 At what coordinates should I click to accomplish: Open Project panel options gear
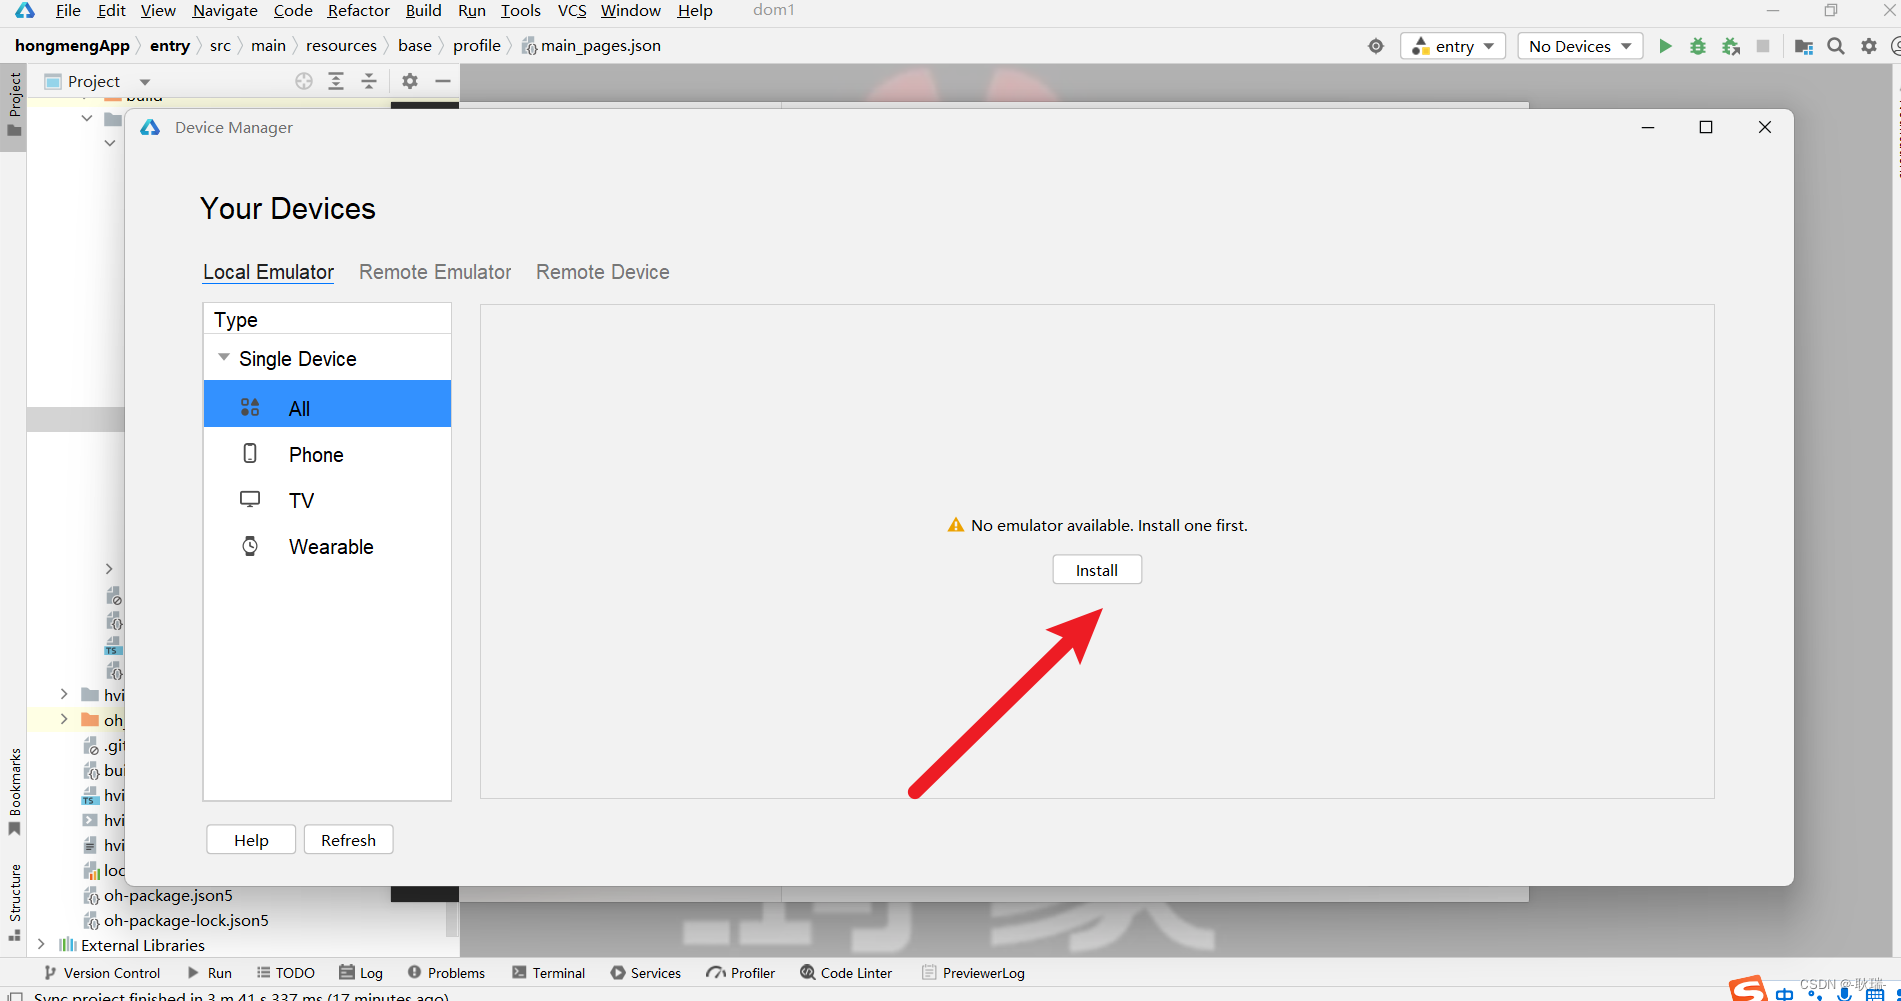point(410,81)
